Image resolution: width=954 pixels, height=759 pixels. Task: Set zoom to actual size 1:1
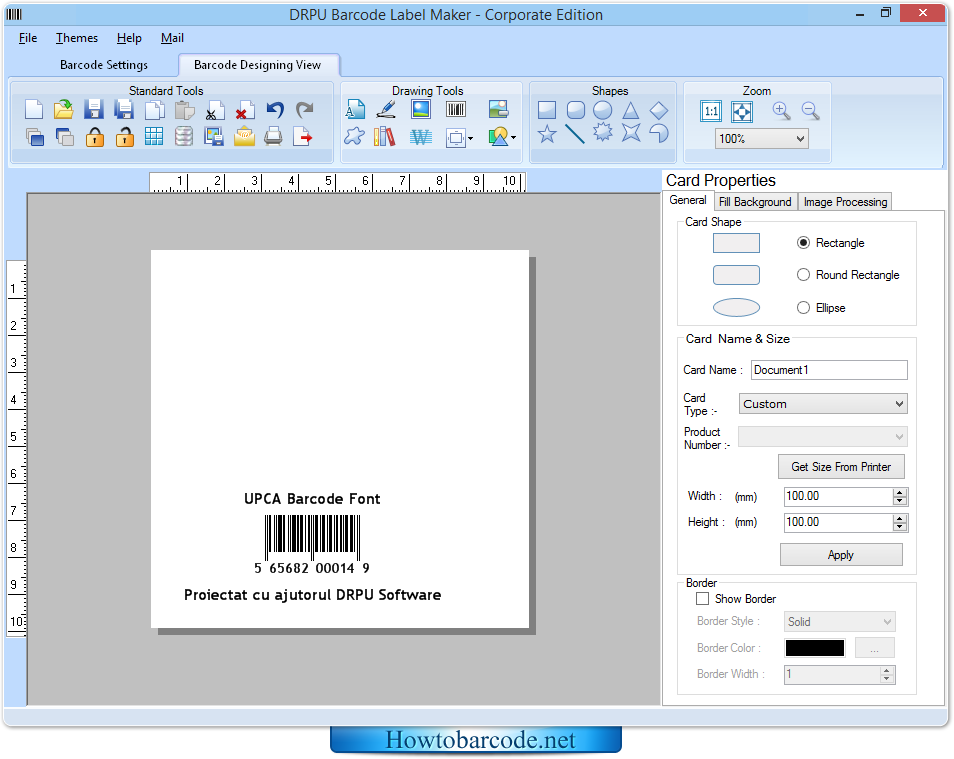(x=711, y=111)
